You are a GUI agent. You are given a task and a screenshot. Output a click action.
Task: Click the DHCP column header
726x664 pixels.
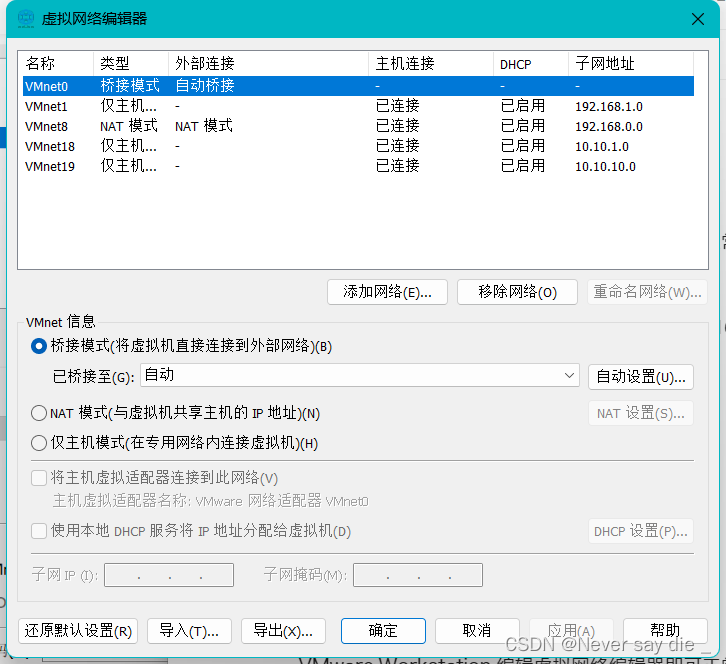tap(531, 63)
